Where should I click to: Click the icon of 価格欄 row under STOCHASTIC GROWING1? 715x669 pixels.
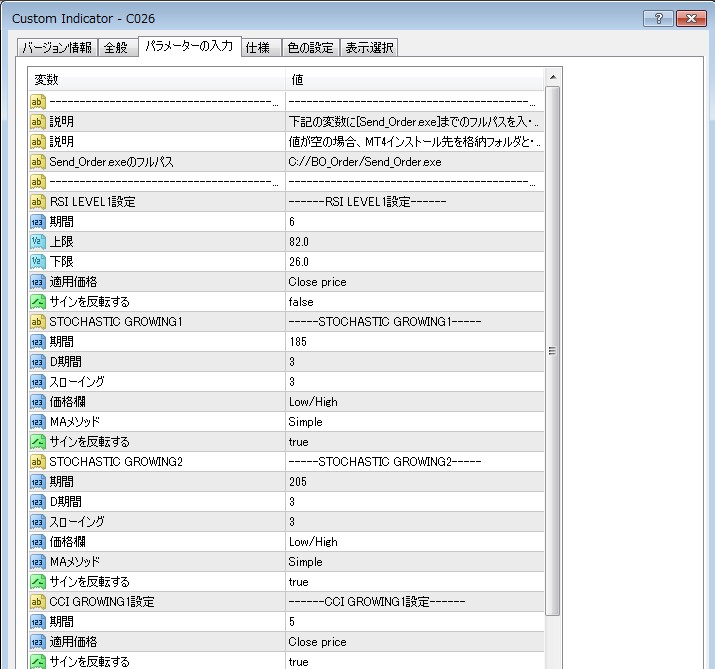pyautogui.click(x=38, y=402)
